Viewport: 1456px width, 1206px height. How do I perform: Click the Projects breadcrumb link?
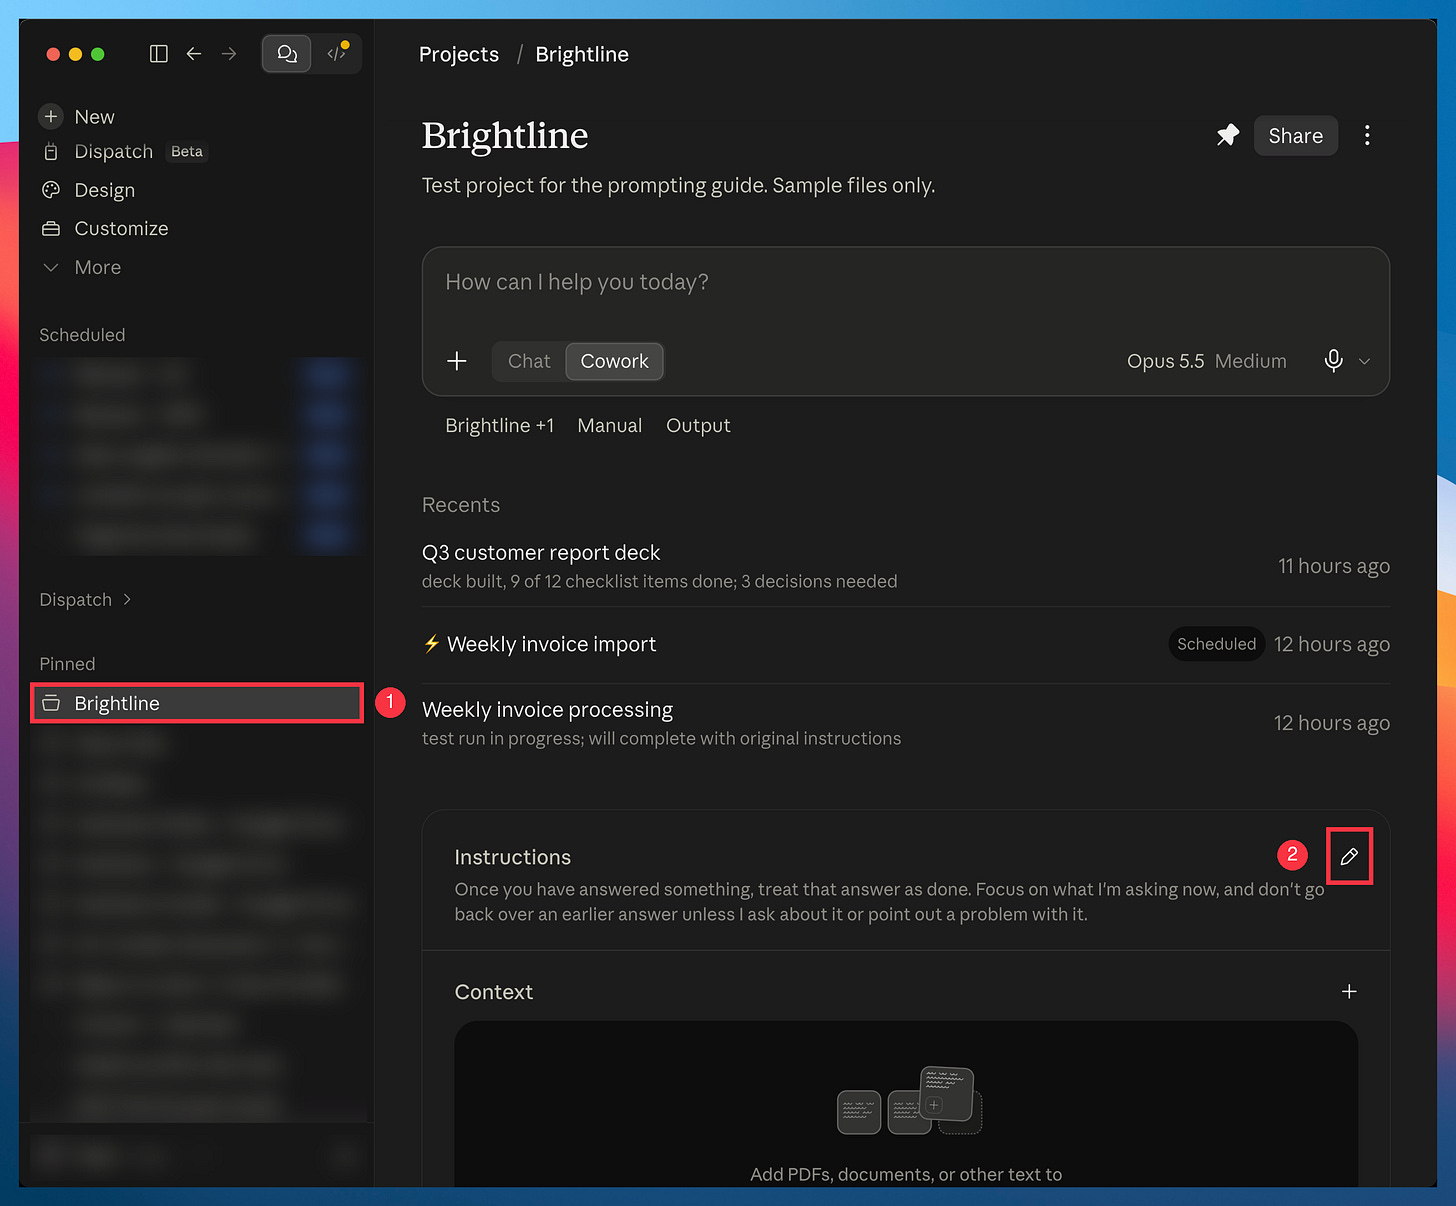point(459,55)
